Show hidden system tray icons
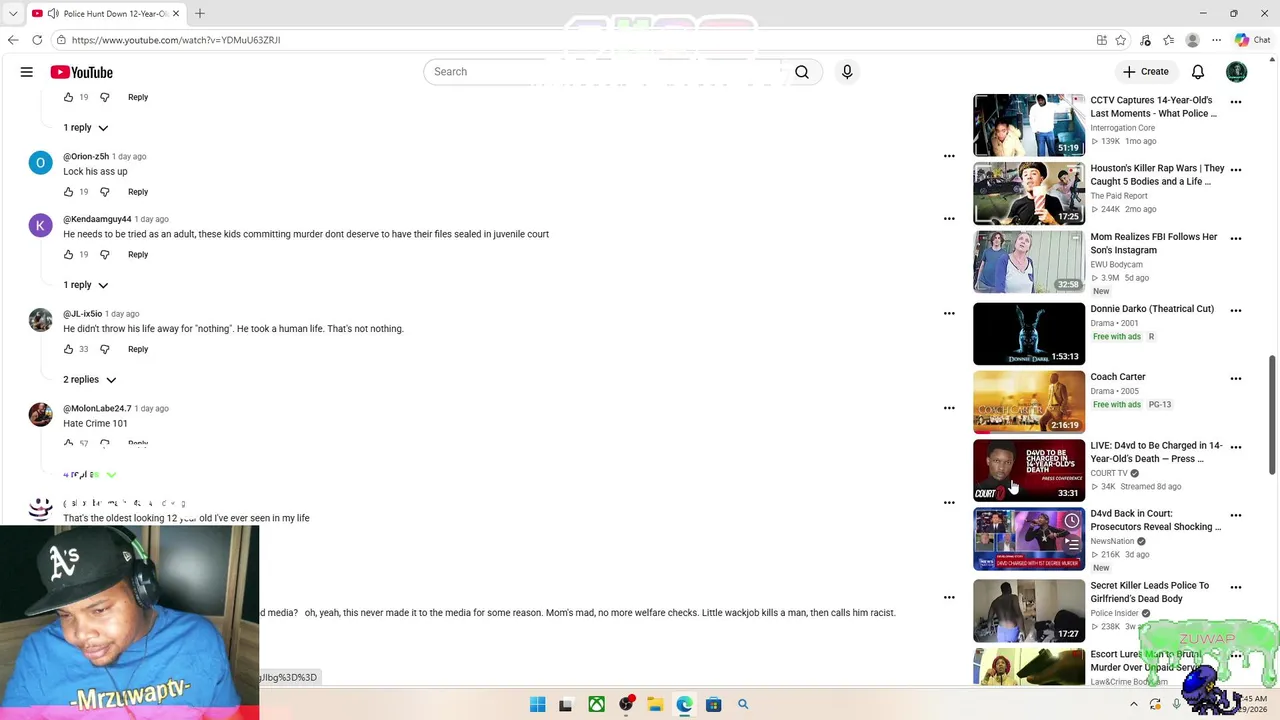The image size is (1280, 720). (x=1133, y=704)
